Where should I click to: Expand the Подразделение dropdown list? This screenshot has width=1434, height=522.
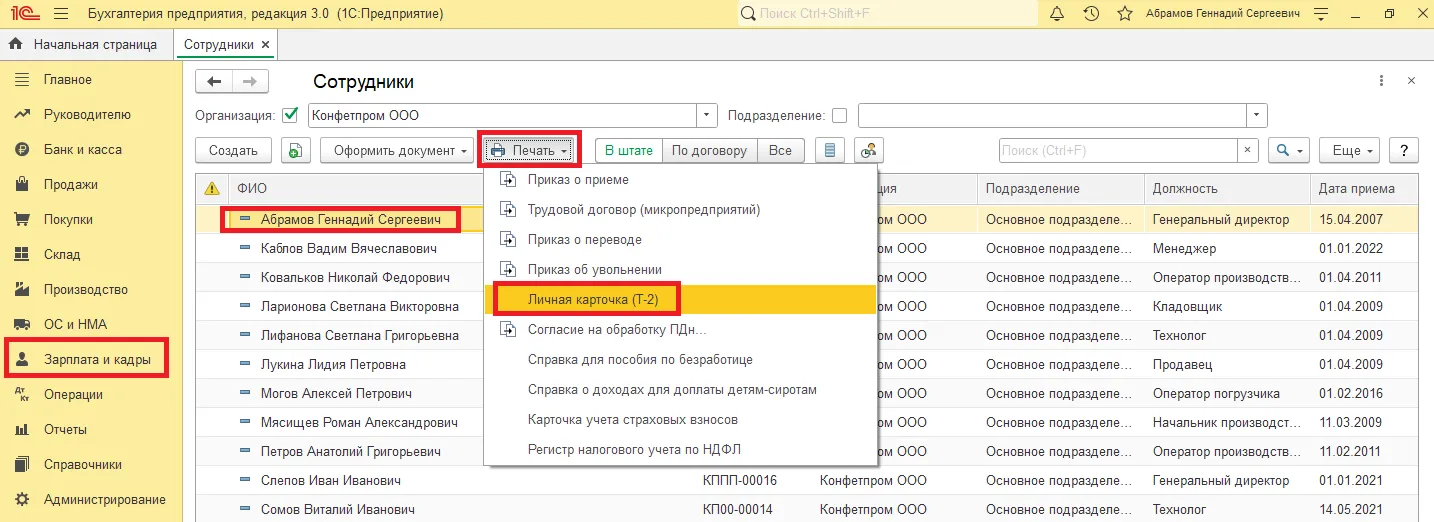click(1257, 115)
